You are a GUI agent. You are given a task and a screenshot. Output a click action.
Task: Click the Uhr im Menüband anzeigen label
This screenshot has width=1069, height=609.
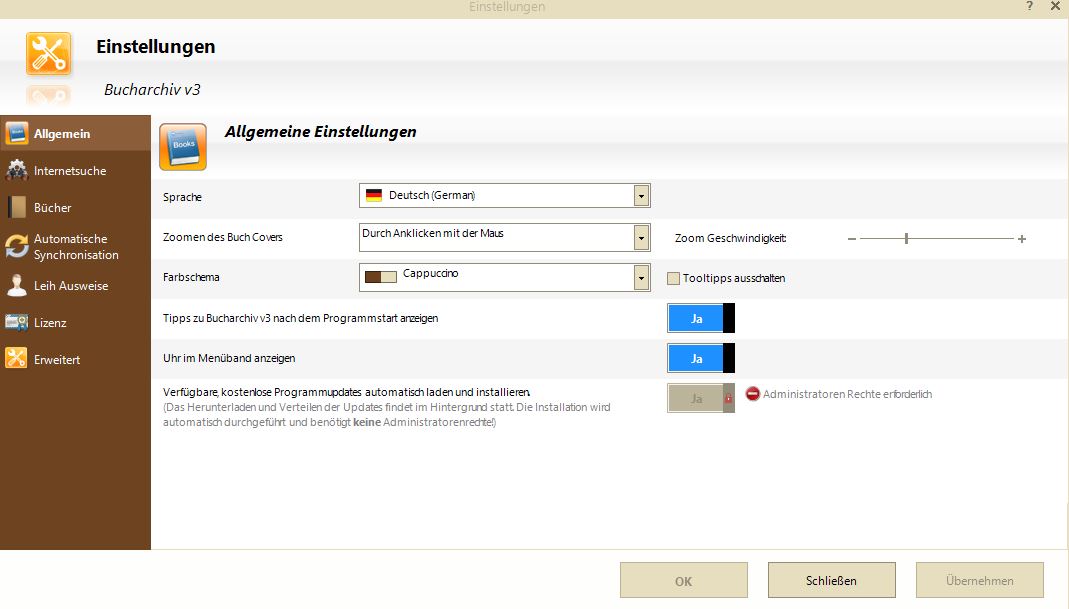(229, 358)
